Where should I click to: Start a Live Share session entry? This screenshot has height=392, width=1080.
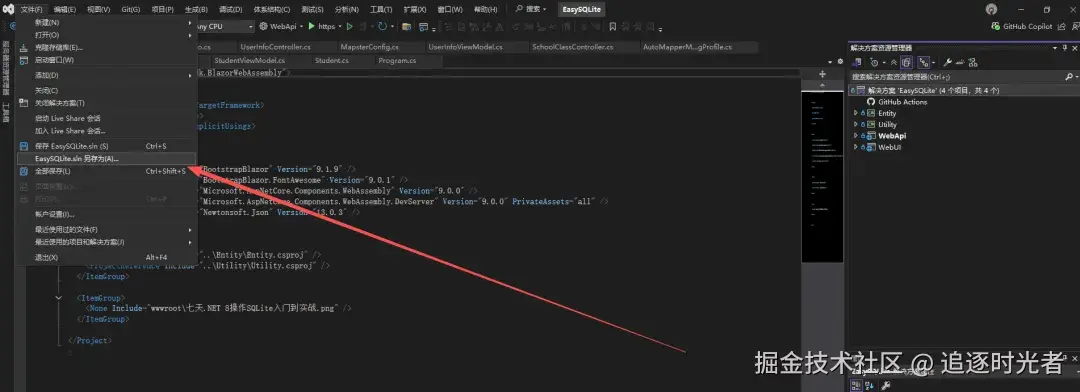[106, 118]
